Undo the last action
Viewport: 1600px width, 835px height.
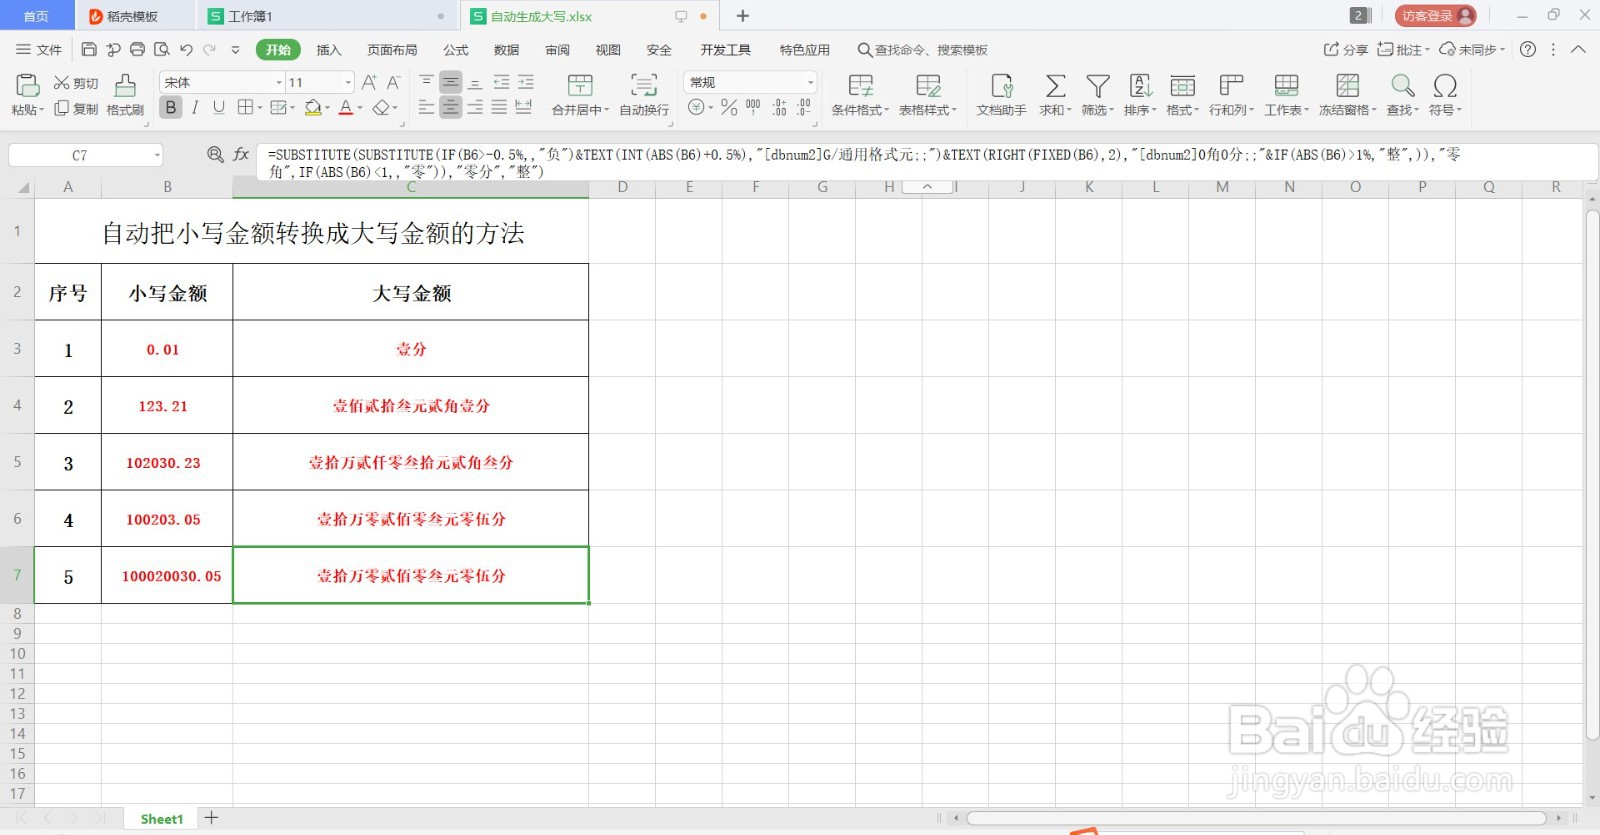point(186,50)
